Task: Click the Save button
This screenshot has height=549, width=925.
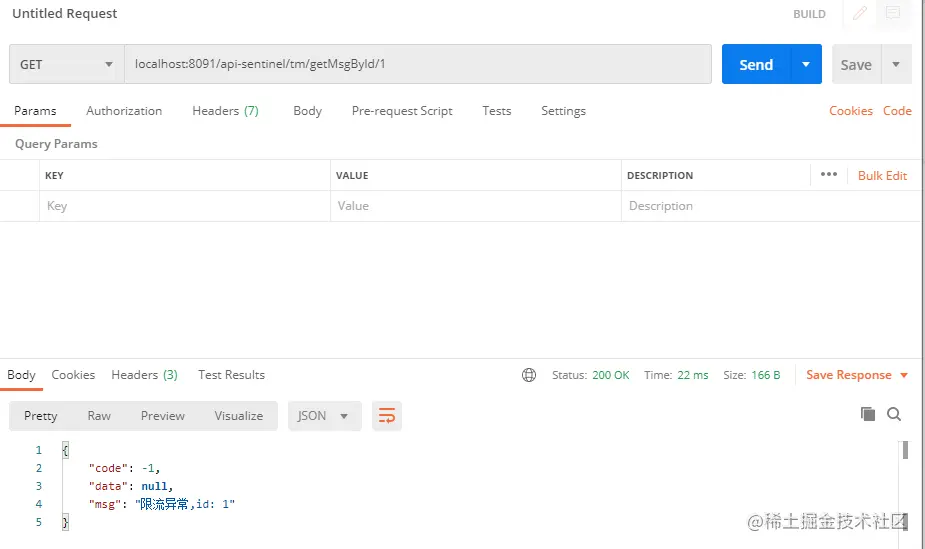Action: 857,64
